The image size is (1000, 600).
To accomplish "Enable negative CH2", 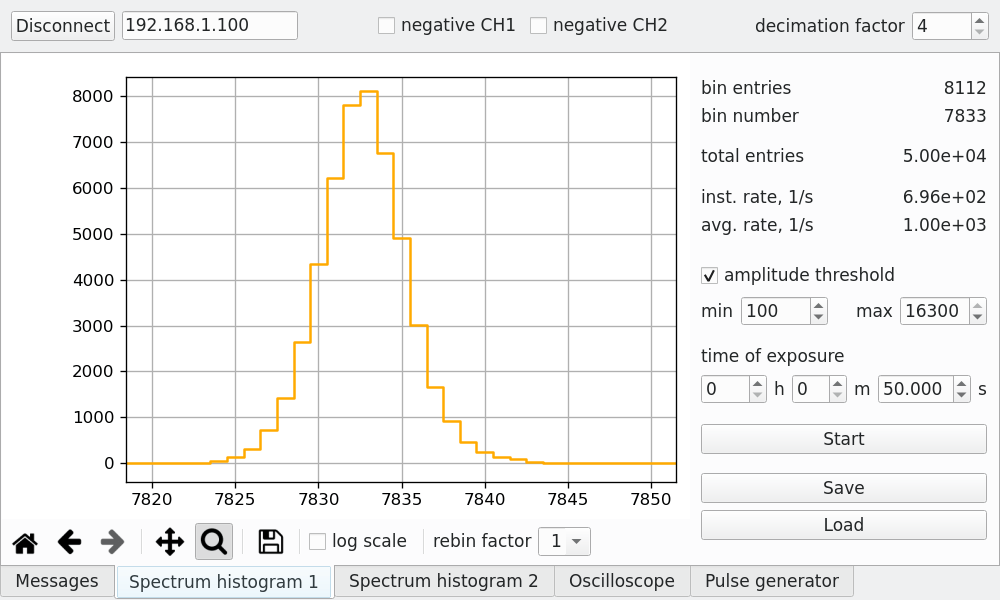I will click(538, 25).
